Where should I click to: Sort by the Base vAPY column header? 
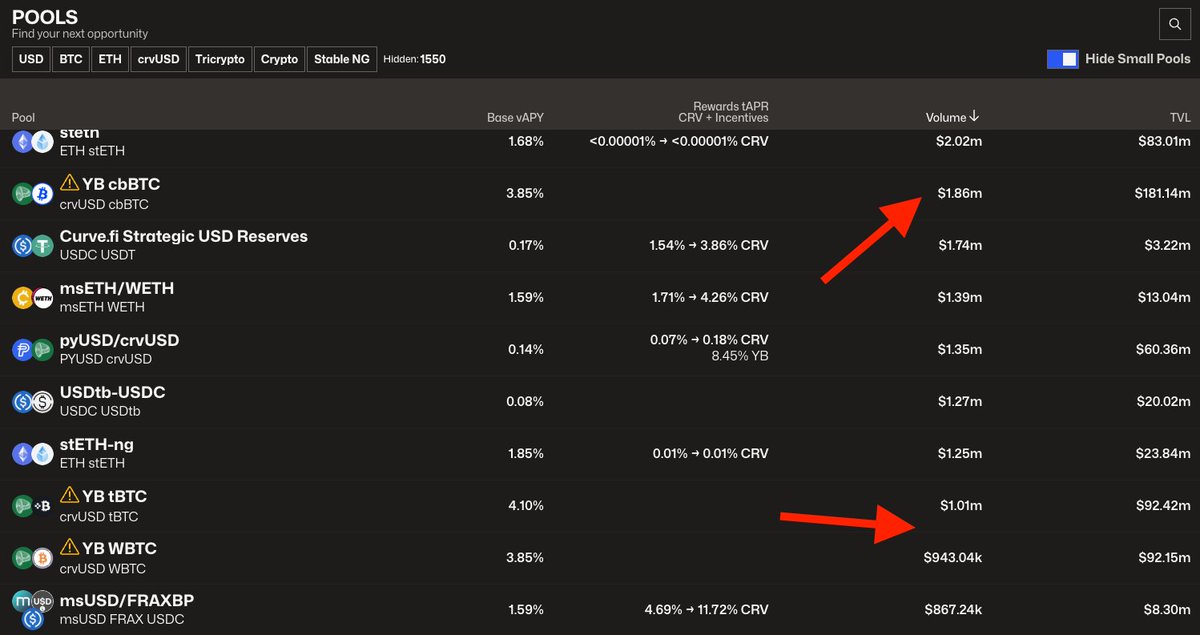pos(515,117)
